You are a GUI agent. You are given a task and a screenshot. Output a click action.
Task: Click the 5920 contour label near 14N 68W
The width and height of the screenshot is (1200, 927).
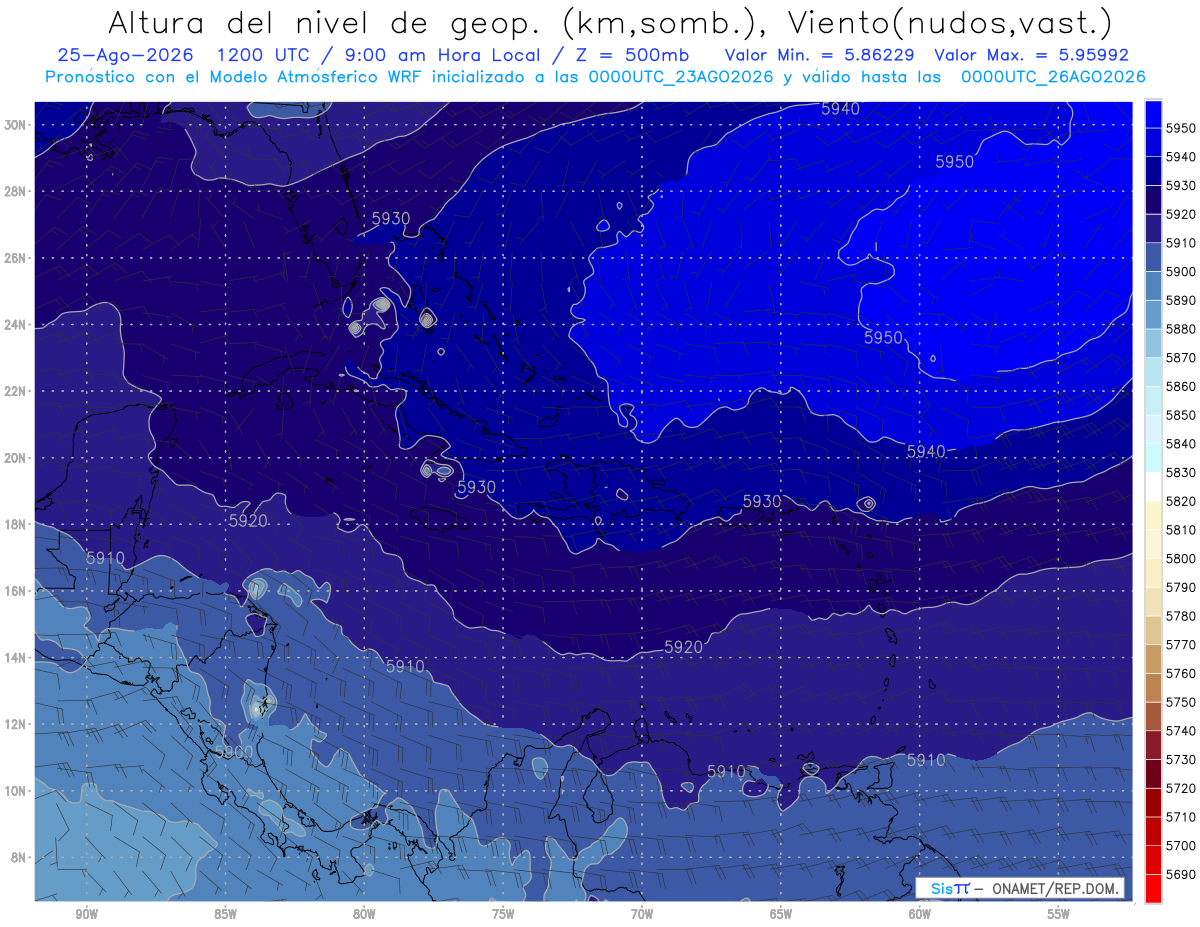tap(683, 647)
